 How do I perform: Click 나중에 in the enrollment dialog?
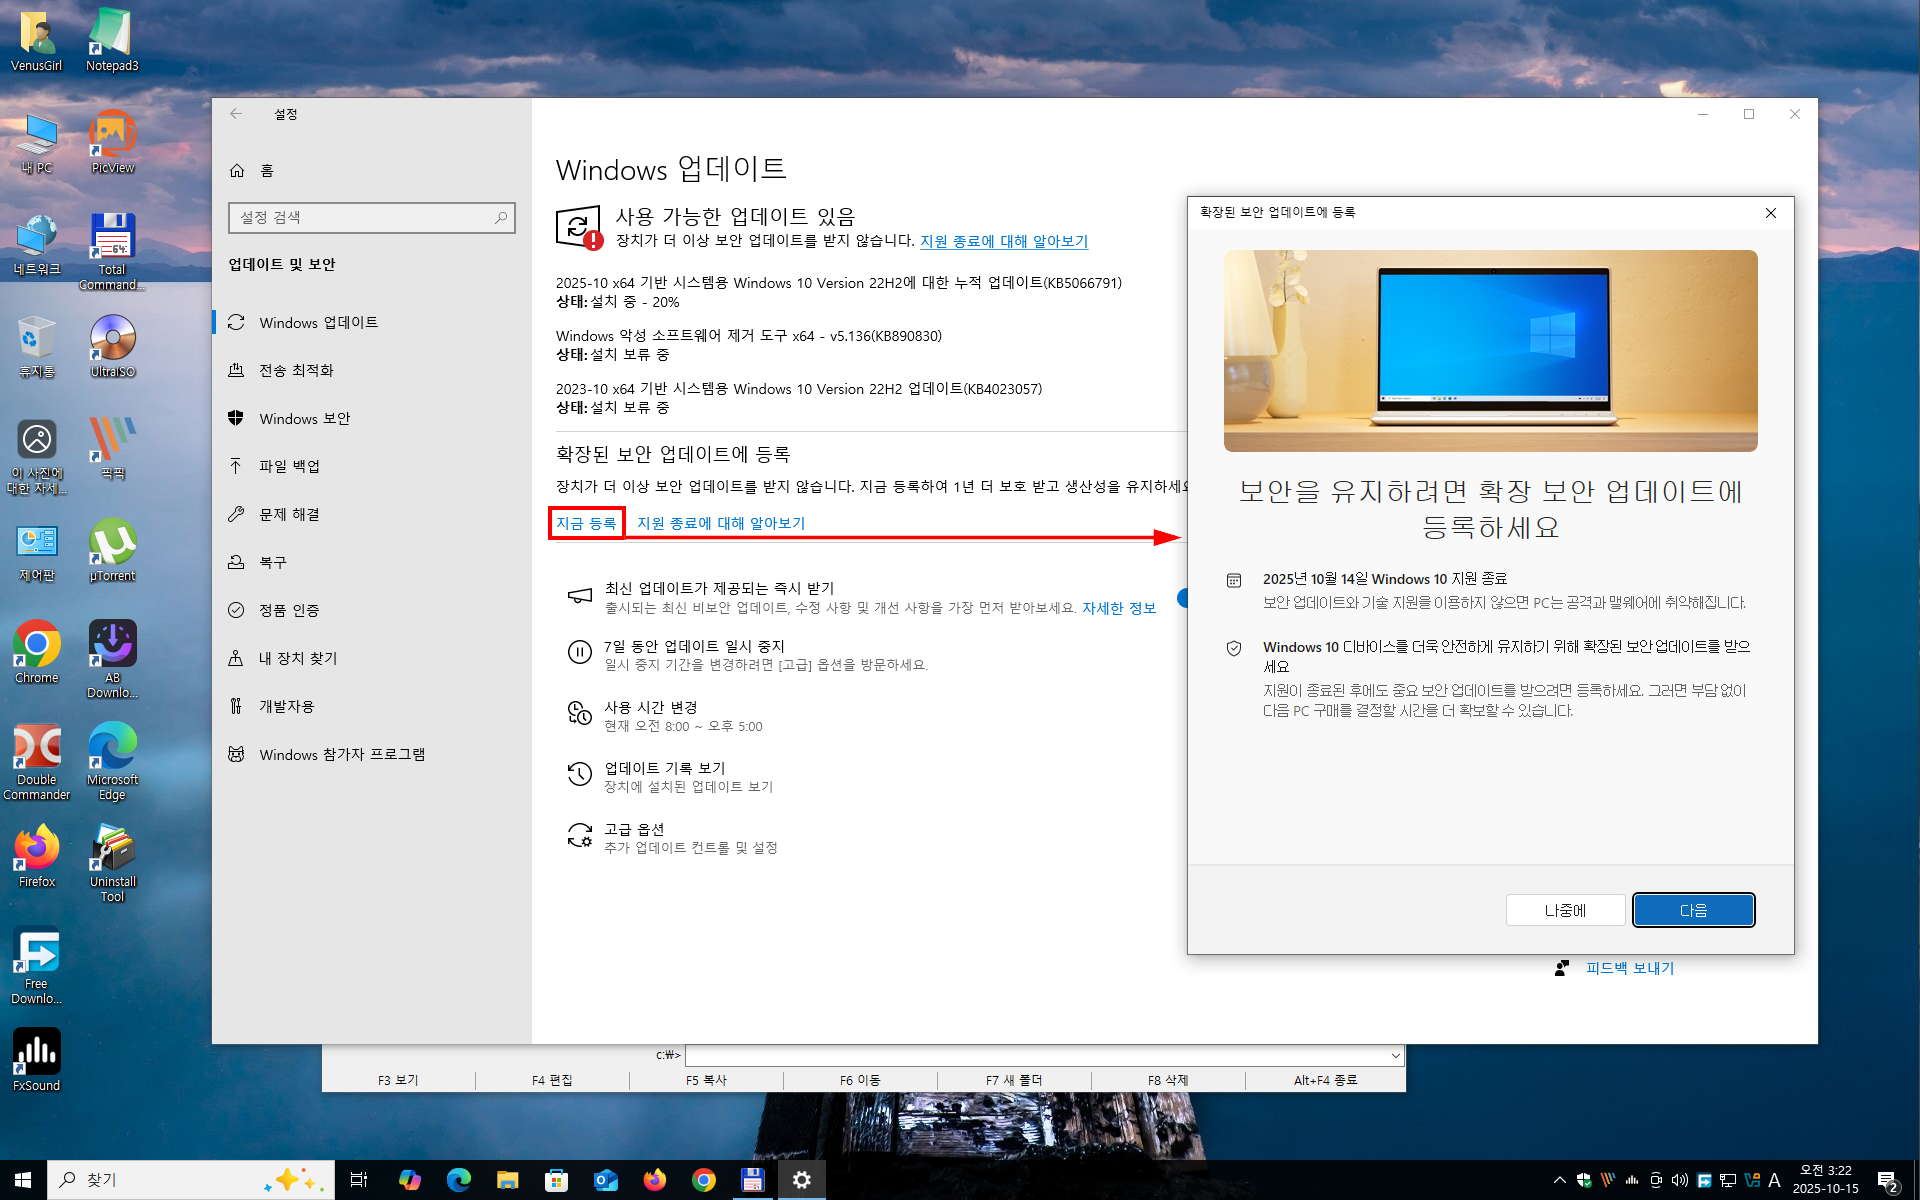[x=1566, y=910]
